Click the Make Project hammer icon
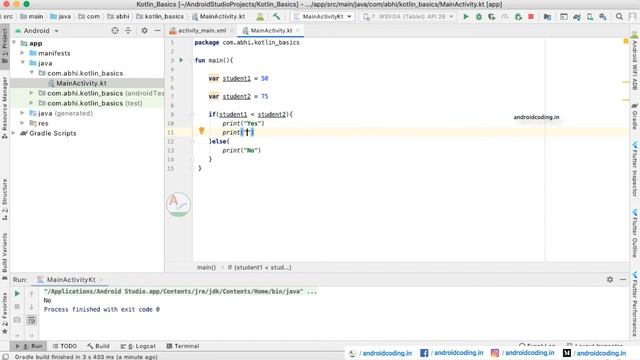640x360 pixels. pyautogui.click(x=277, y=16)
